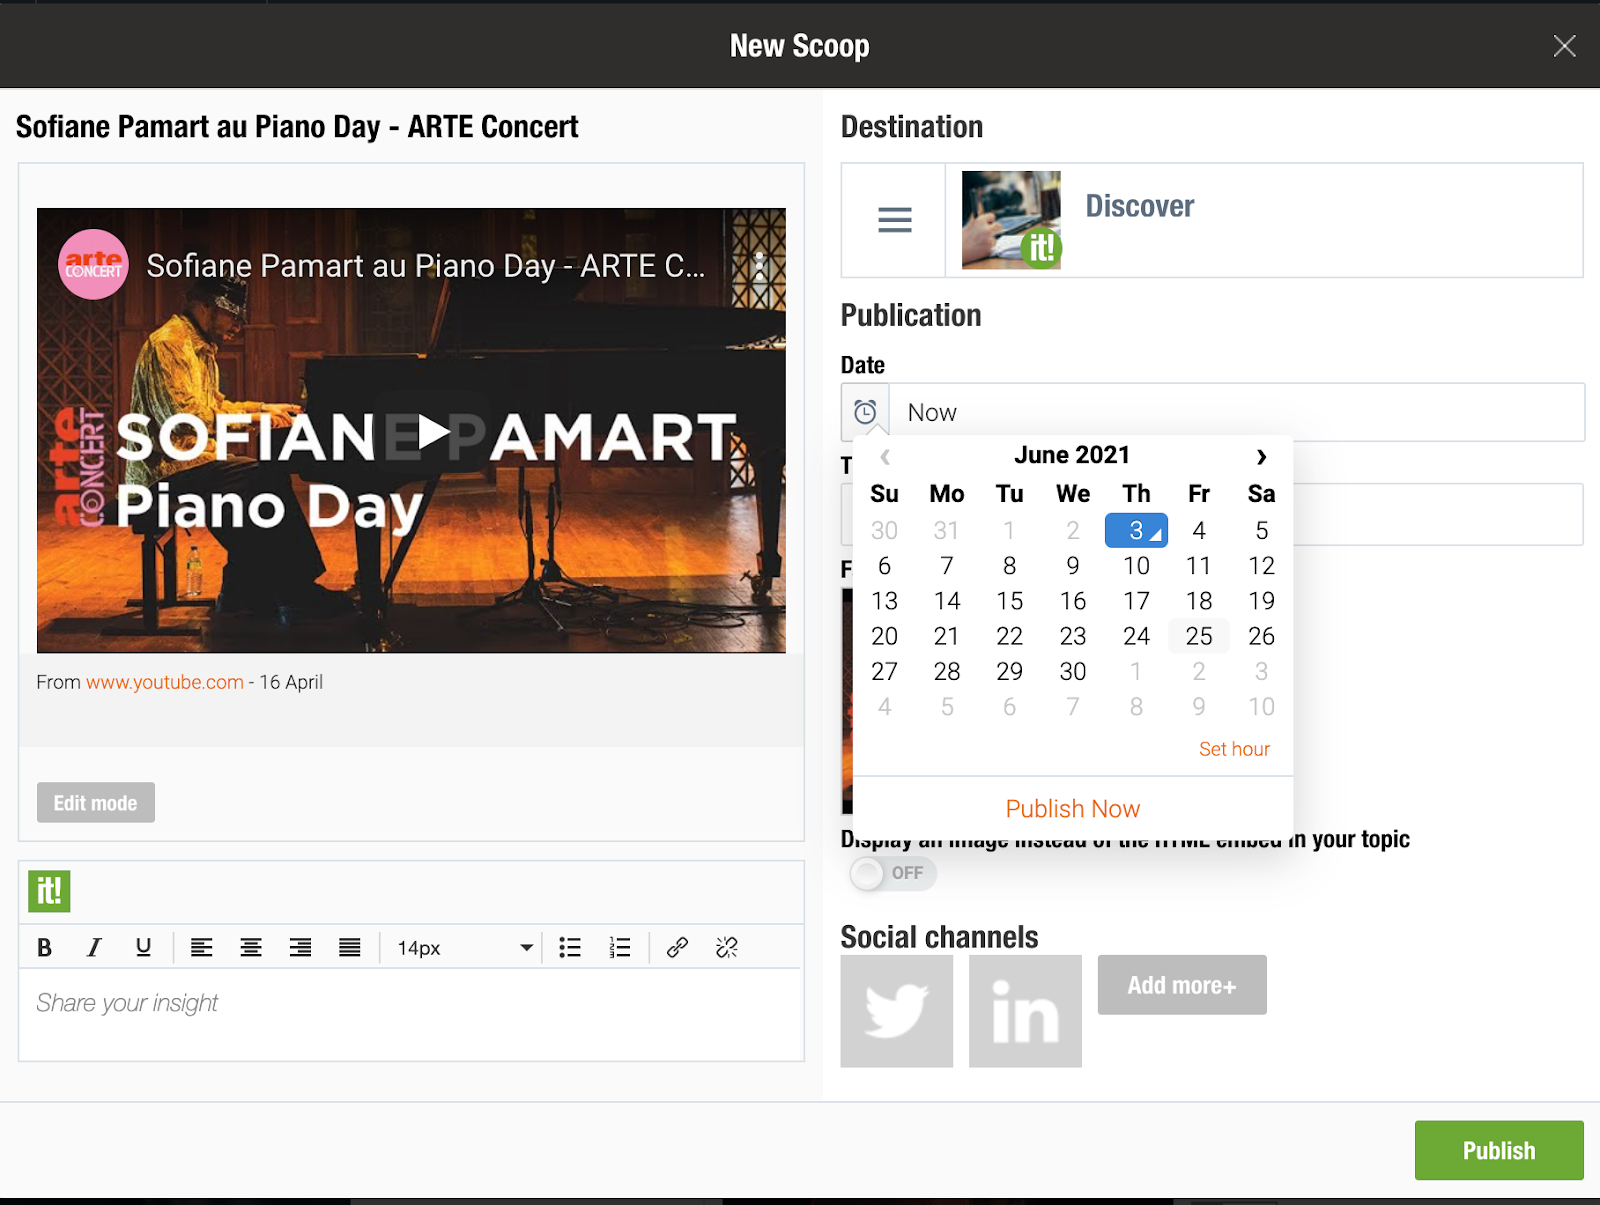Insert a bulleted list
Screen dimensions: 1600x1205
tap(570, 947)
